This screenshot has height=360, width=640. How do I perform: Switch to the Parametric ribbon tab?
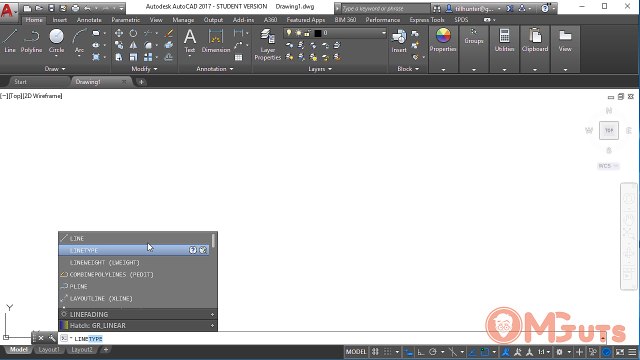point(125,20)
